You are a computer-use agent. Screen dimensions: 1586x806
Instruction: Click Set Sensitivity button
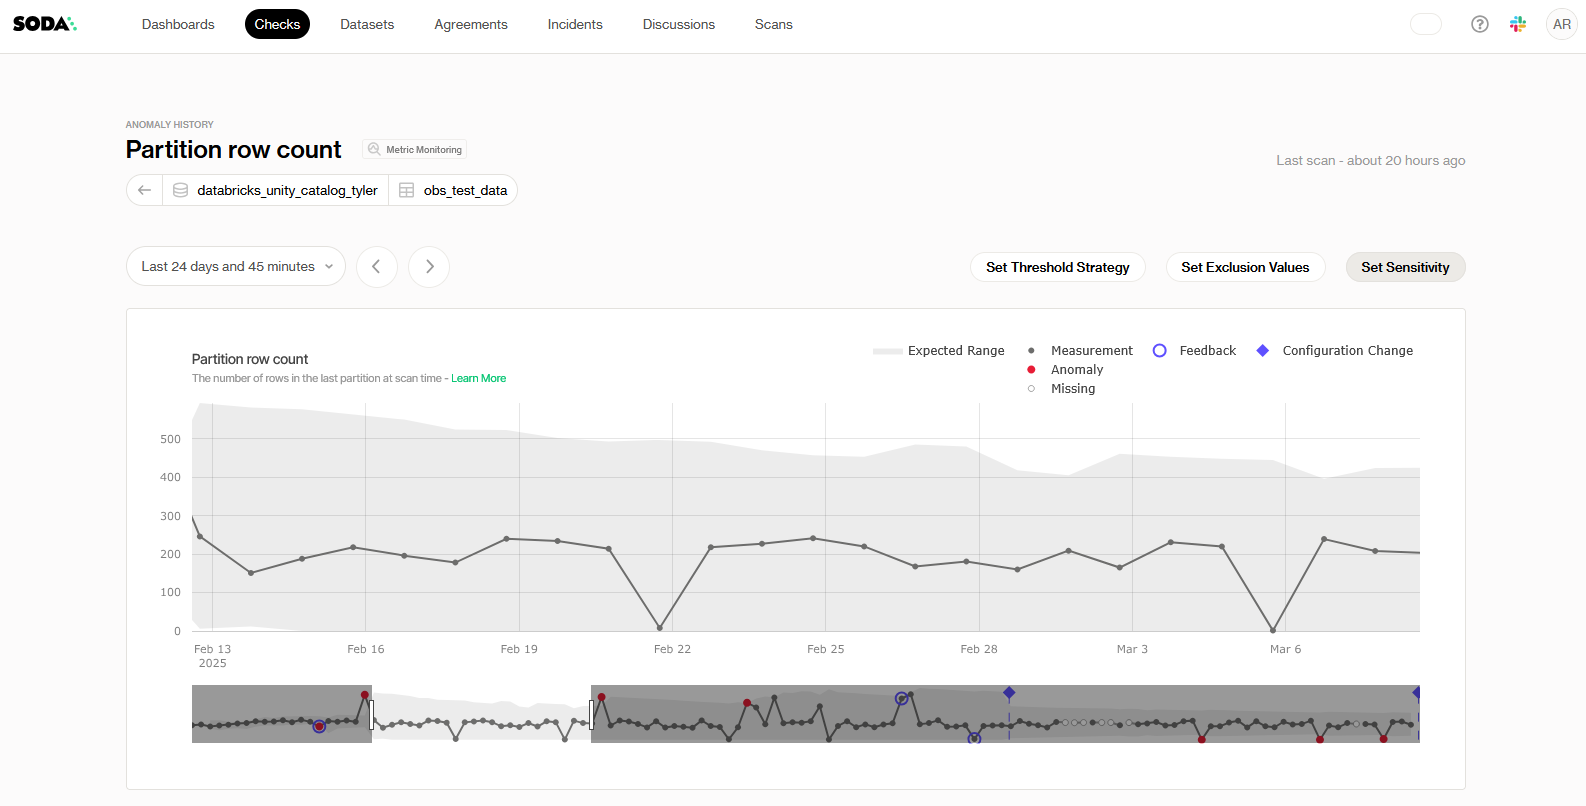point(1404,267)
